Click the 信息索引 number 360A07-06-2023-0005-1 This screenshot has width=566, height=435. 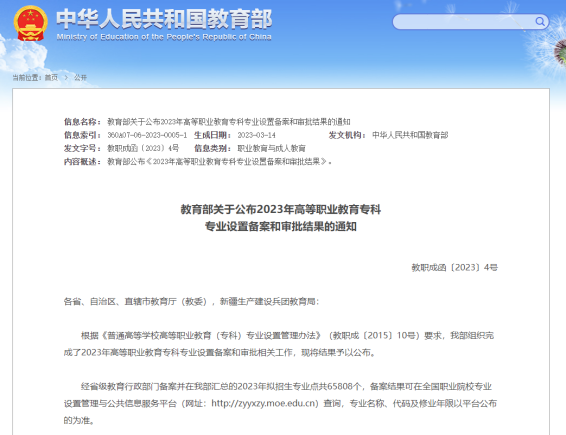tap(147, 135)
